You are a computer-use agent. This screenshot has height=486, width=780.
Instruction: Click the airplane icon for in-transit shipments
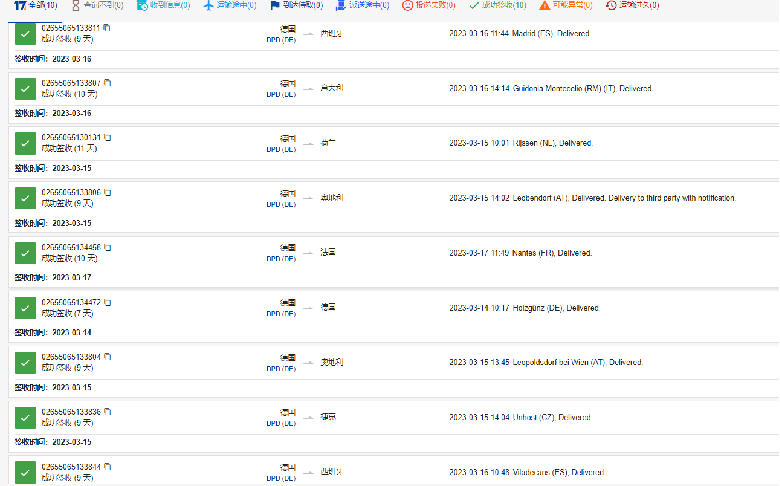tap(209, 5)
